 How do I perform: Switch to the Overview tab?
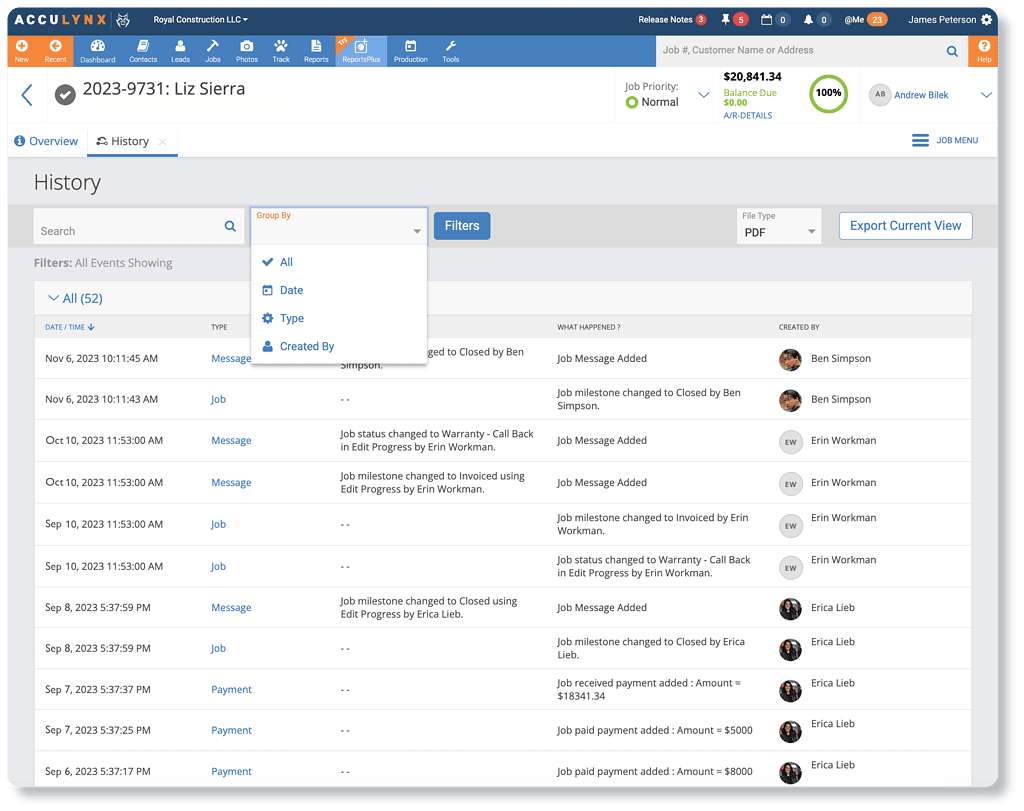(x=46, y=141)
